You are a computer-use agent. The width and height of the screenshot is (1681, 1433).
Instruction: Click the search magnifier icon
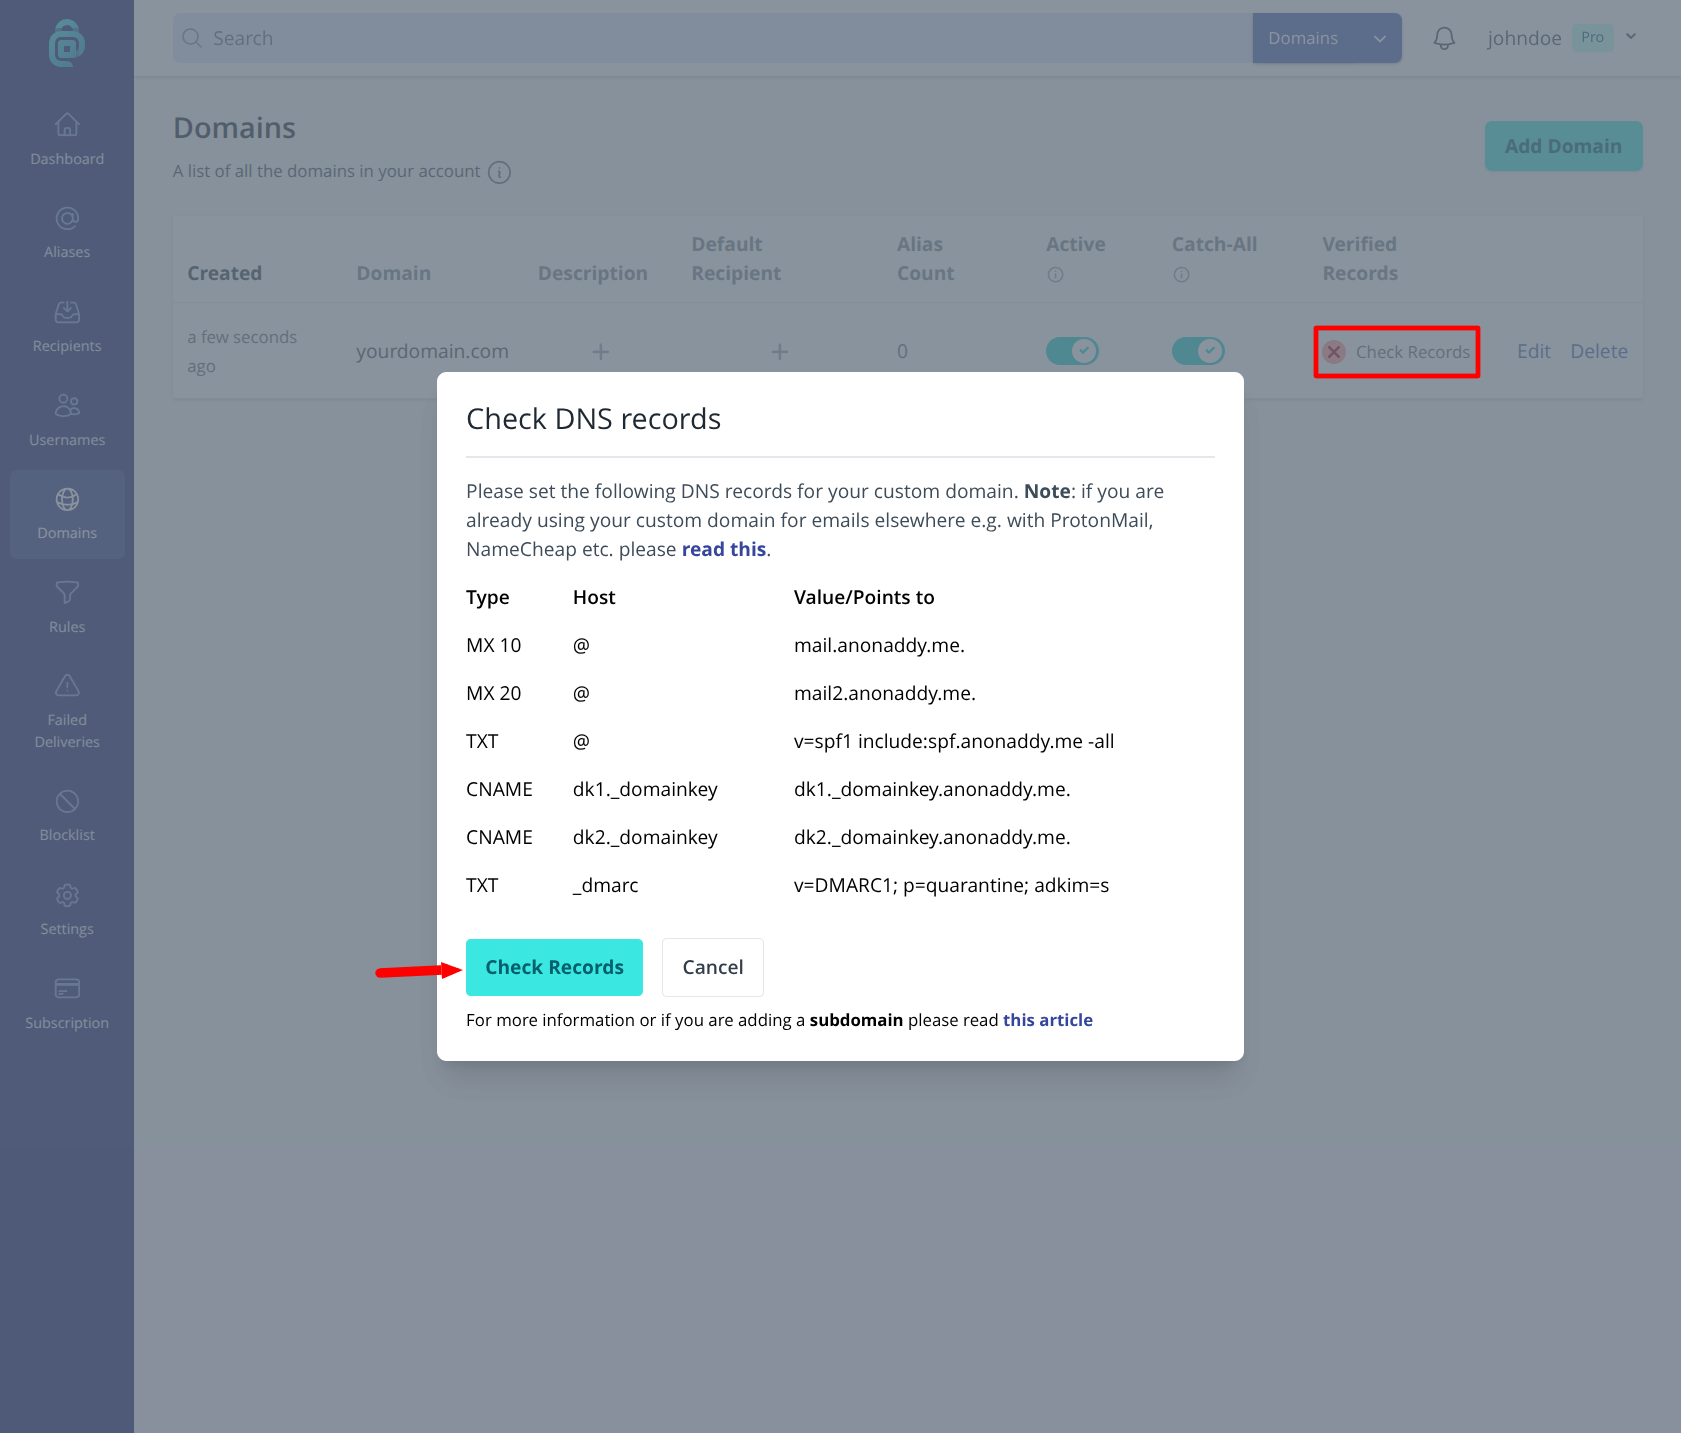pyautogui.click(x=192, y=38)
